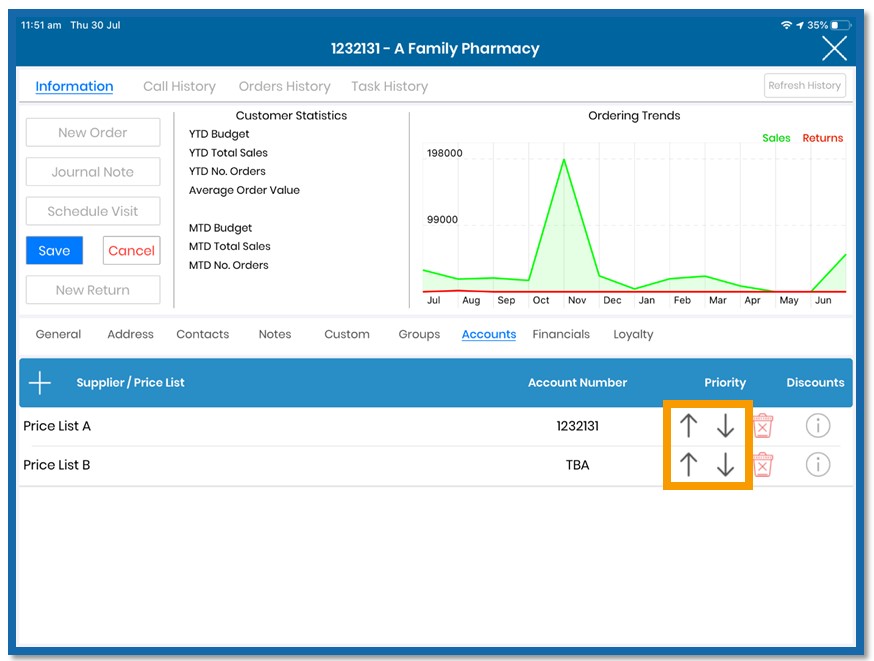The height and width of the screenshot is (661, 874).
Task: Go to the Loyalty sub-tab
Action: (633, 334)
